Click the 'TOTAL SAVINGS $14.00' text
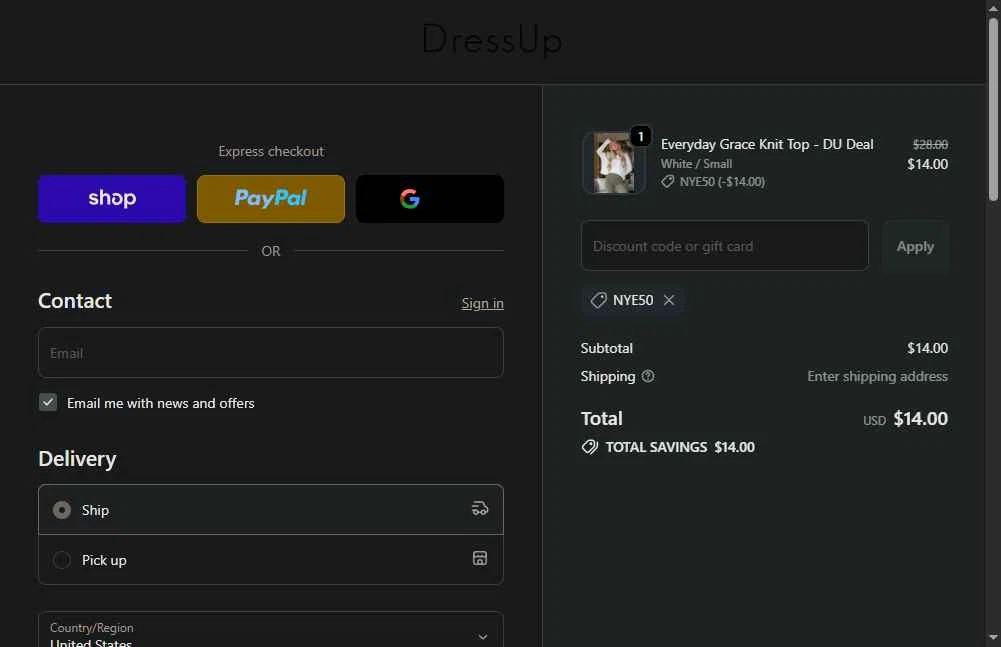 click(x=680, y=447)
